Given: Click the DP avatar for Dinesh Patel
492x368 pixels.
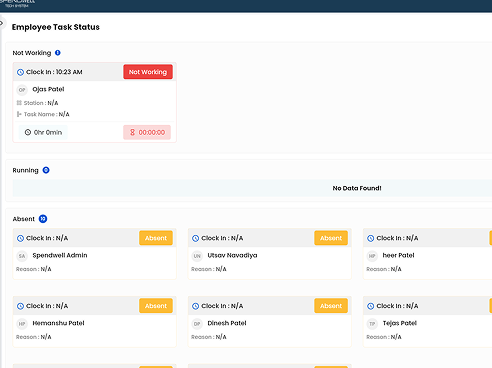Looking at the screenshot, I should 197,324.
